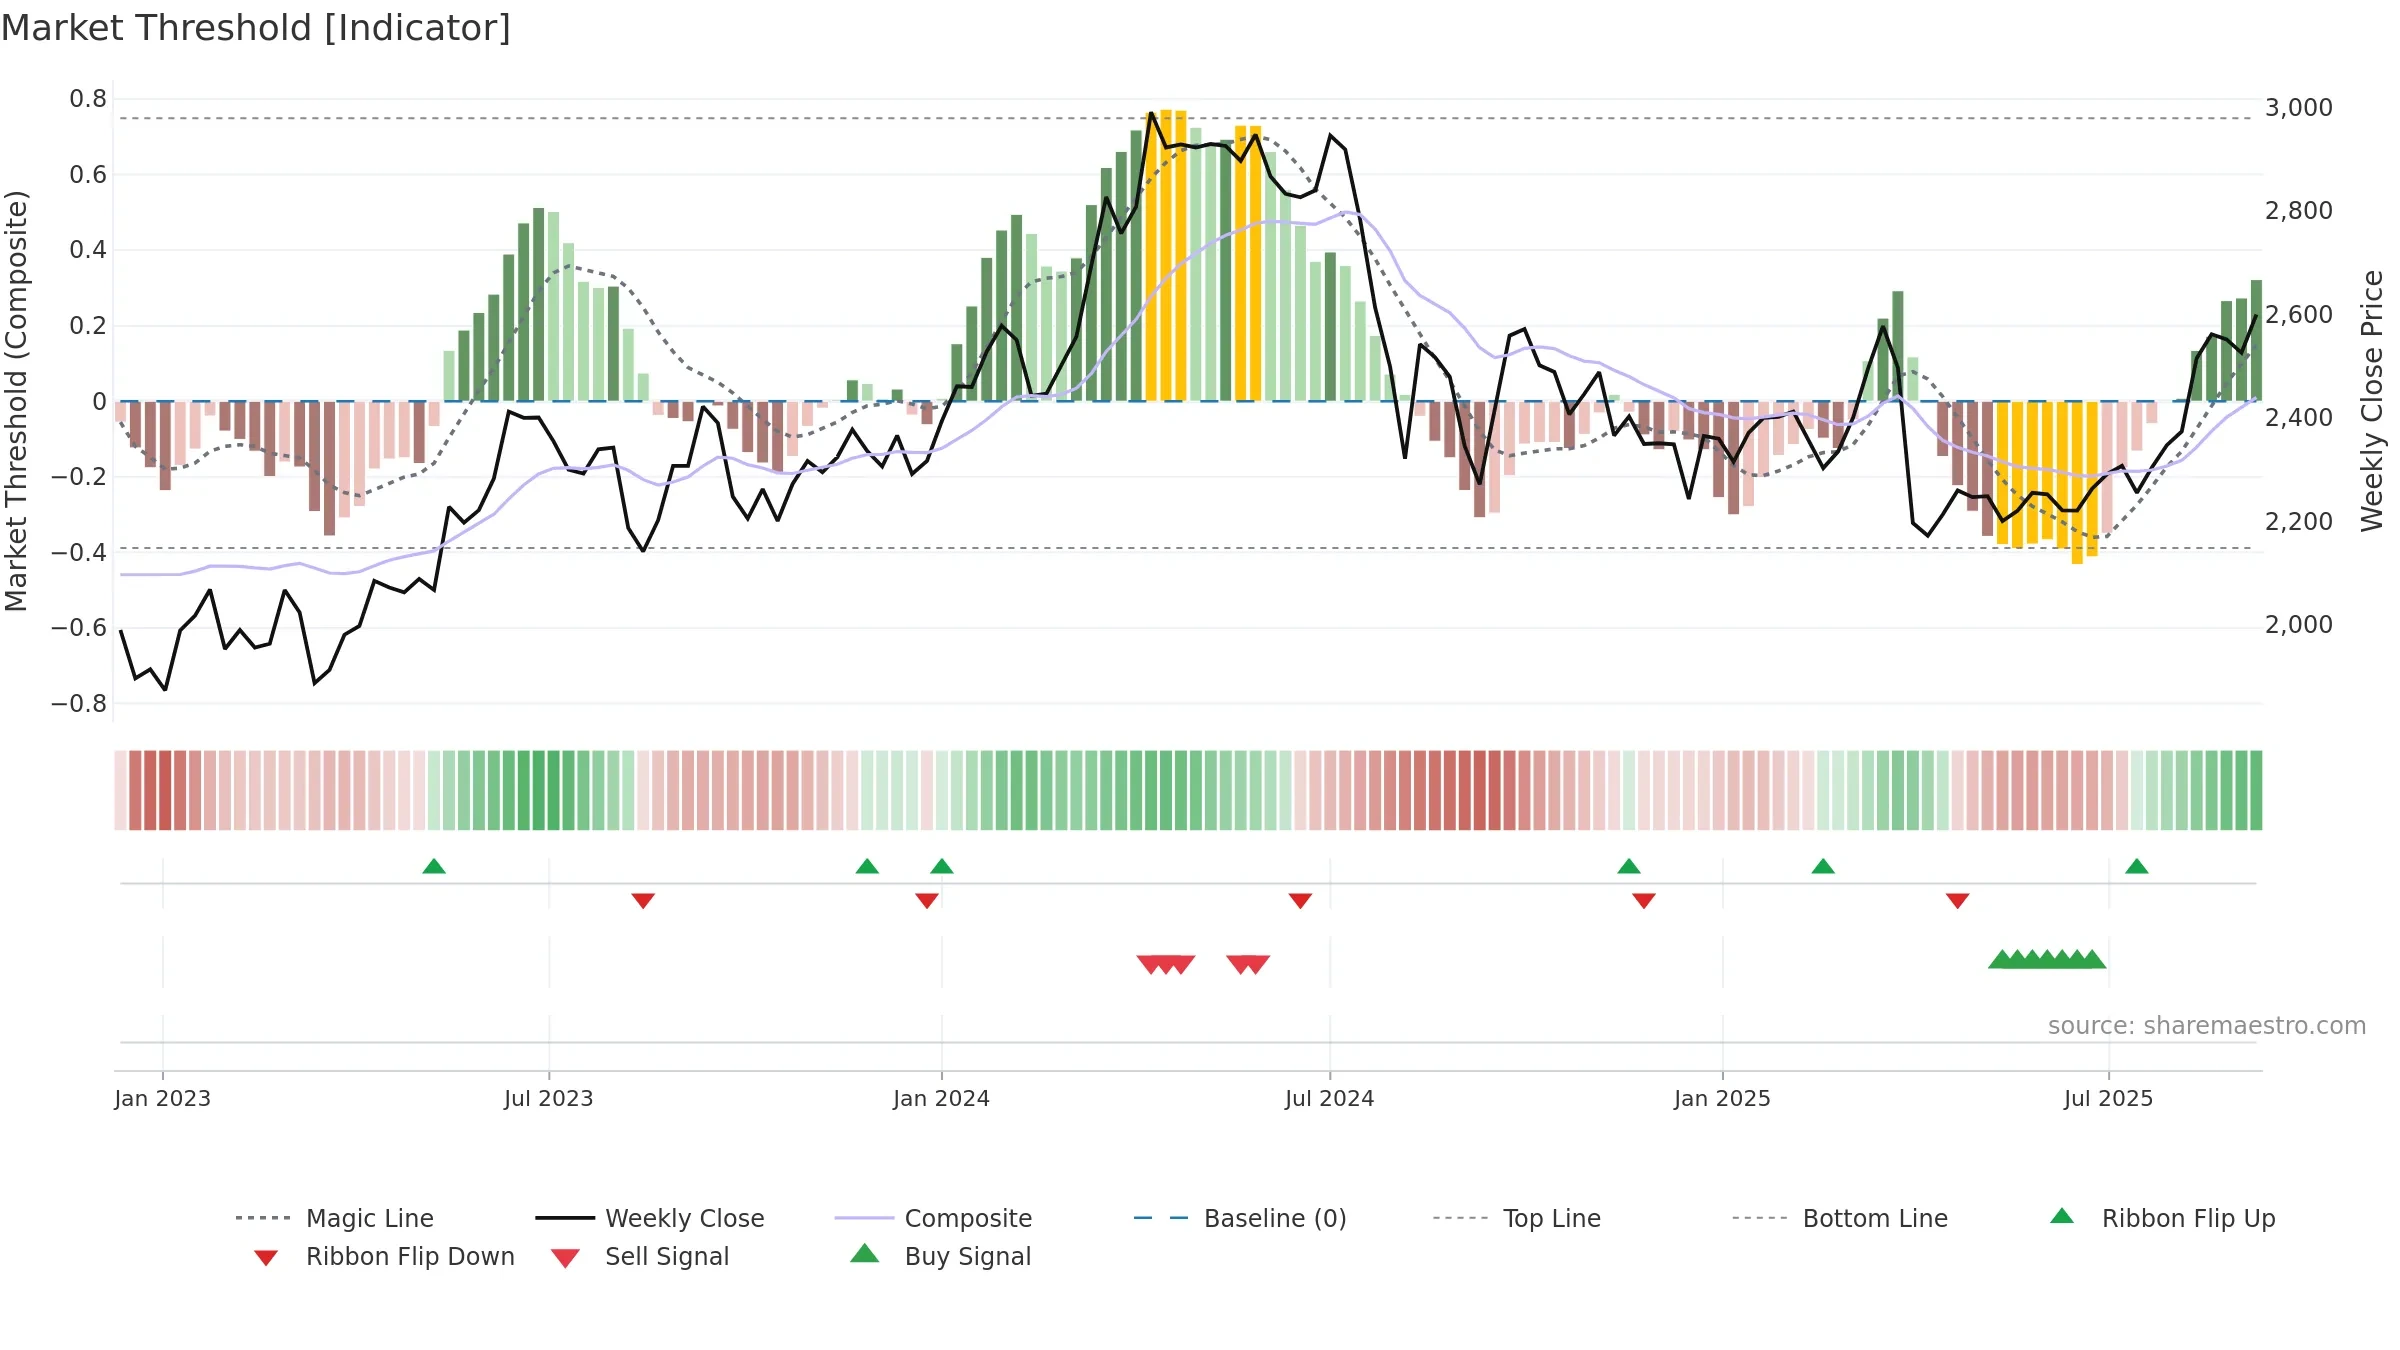Click the 0.8 composite axis label
2400x1350 pixels.
click(88, 98)
